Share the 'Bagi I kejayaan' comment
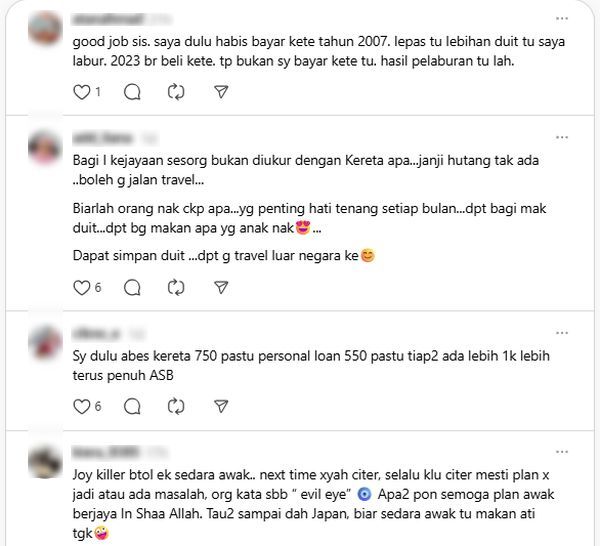The width and height of the screenshot is (600, 546). [x=221, y=288]
